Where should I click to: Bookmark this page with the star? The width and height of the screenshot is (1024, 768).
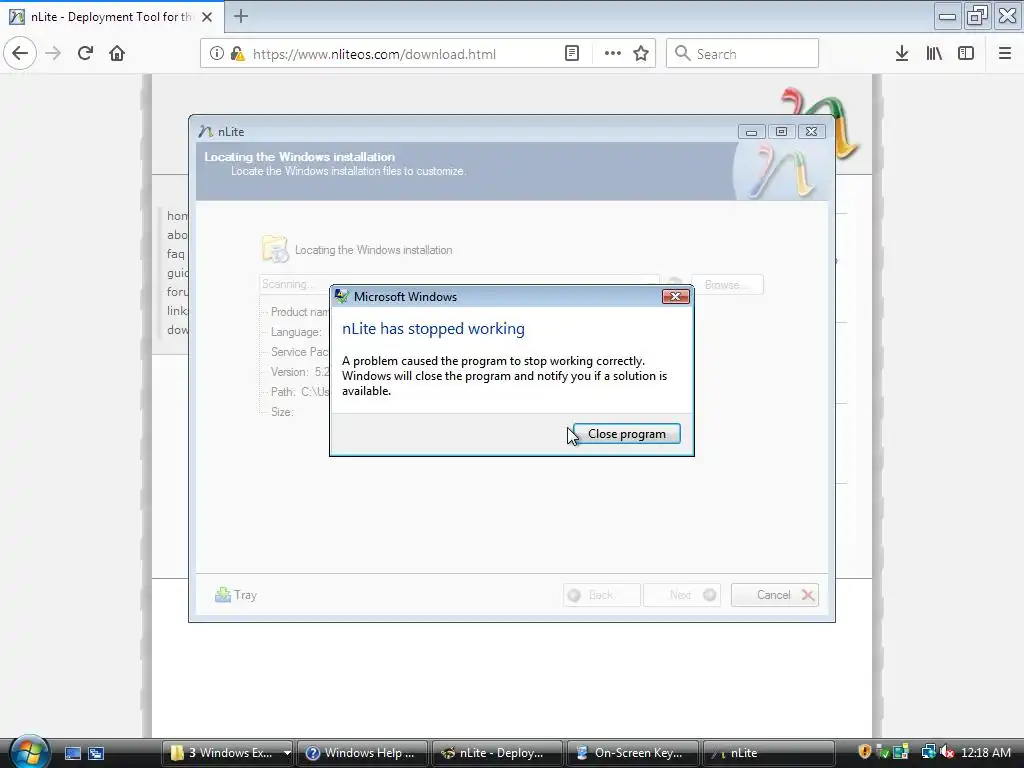641,54
